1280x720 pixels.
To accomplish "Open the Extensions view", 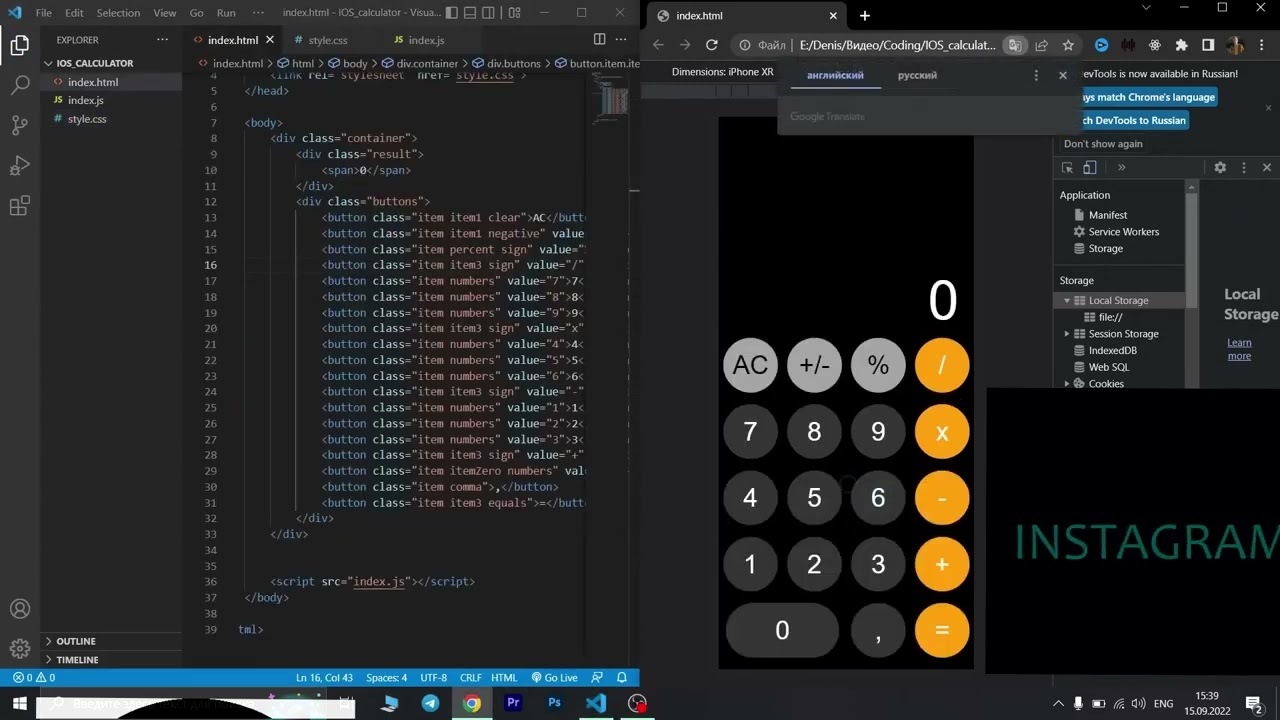I will click(19, 206).
